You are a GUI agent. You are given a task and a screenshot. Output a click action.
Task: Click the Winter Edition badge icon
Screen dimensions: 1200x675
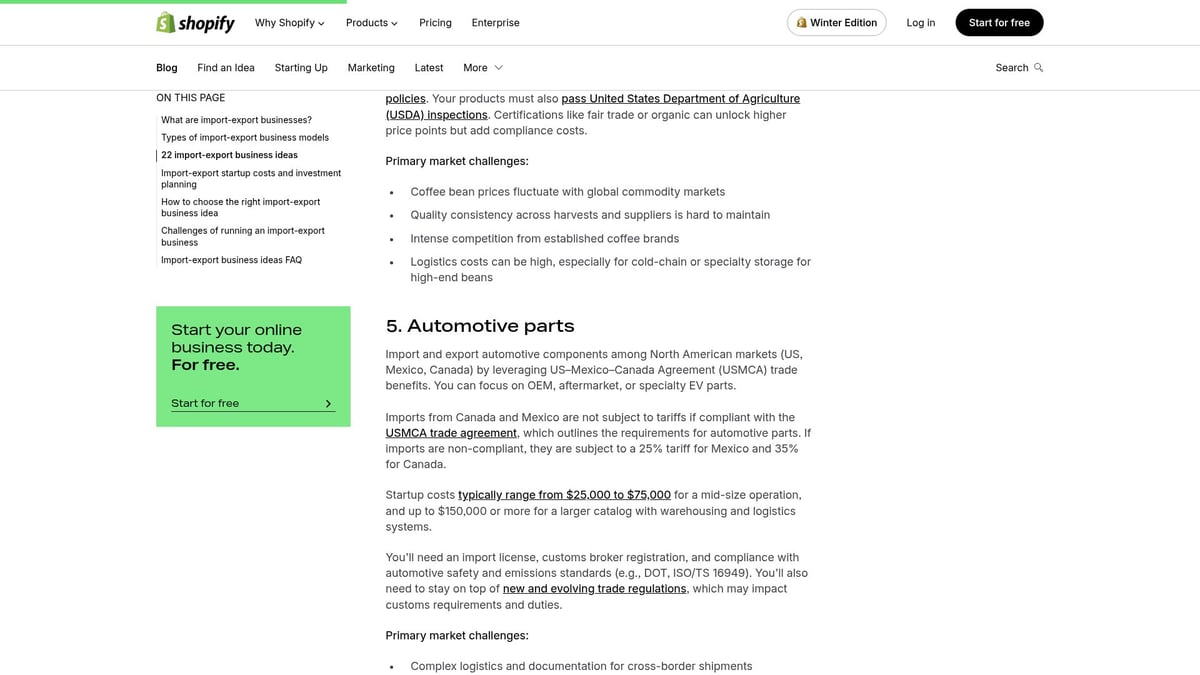click(x=800, y=21)
